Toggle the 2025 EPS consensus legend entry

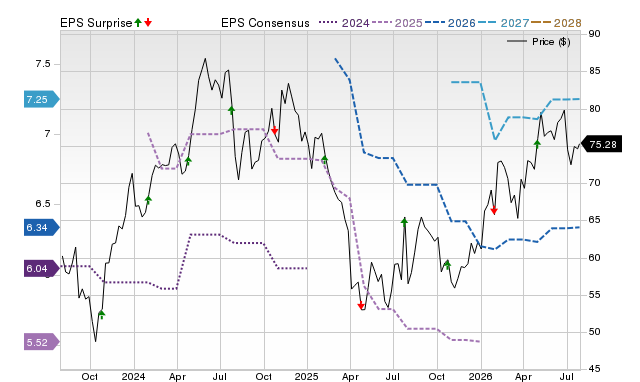(x=397, y=23)
